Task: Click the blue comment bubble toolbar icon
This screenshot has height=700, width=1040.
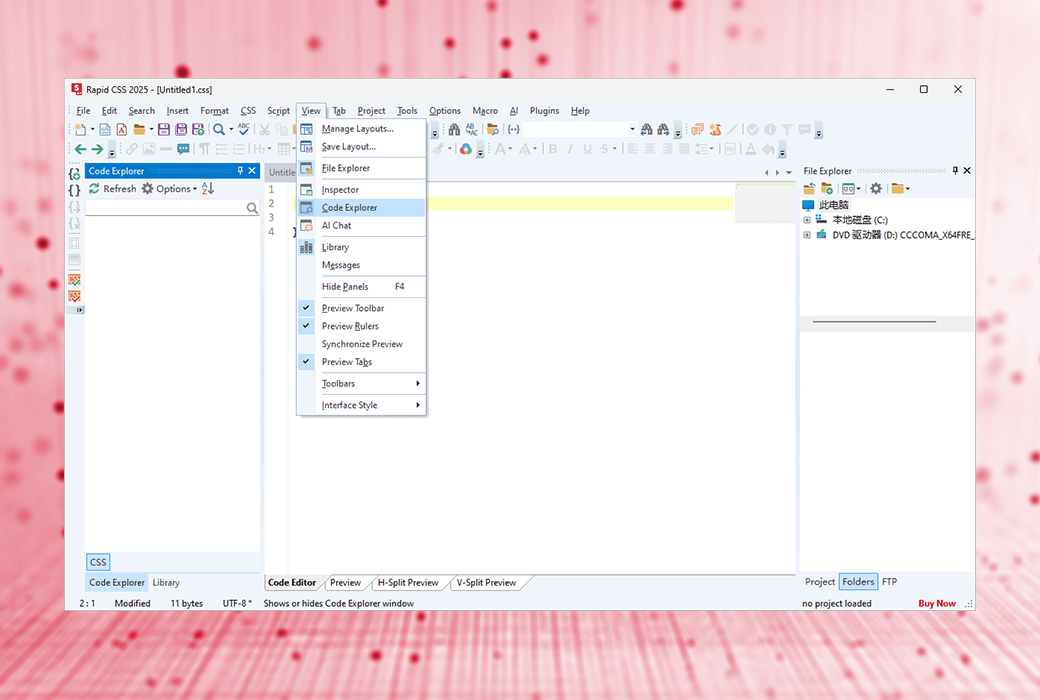Action: (183, 149)
